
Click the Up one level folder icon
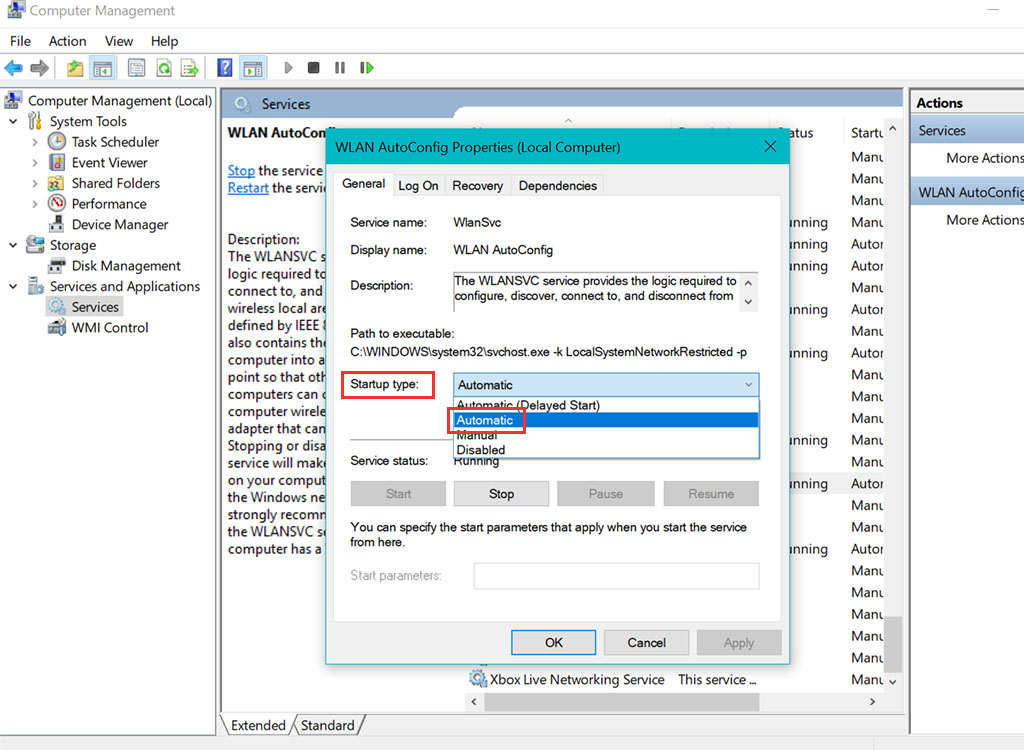tap(75, 68)
